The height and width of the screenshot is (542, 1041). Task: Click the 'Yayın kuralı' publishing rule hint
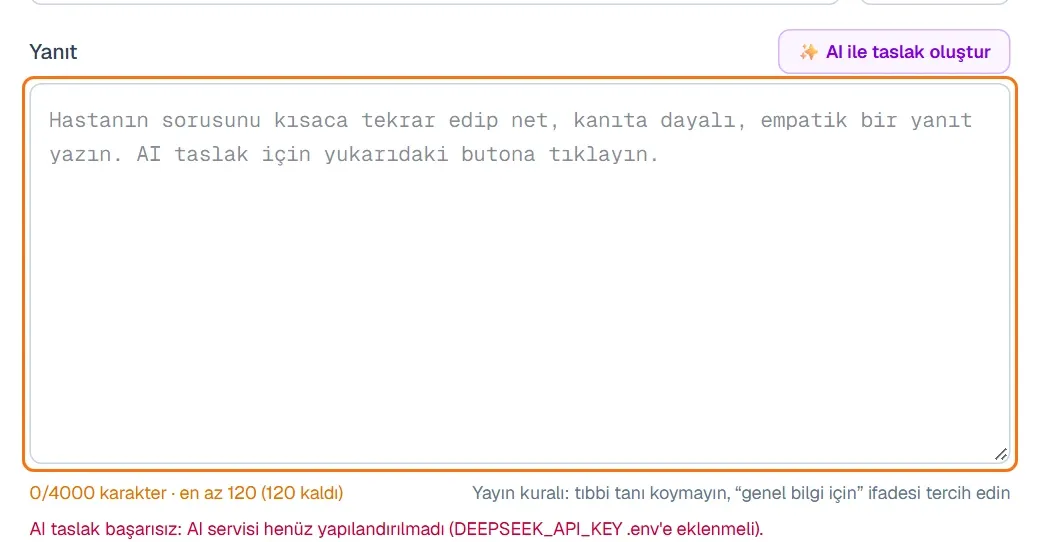[741, 493]
